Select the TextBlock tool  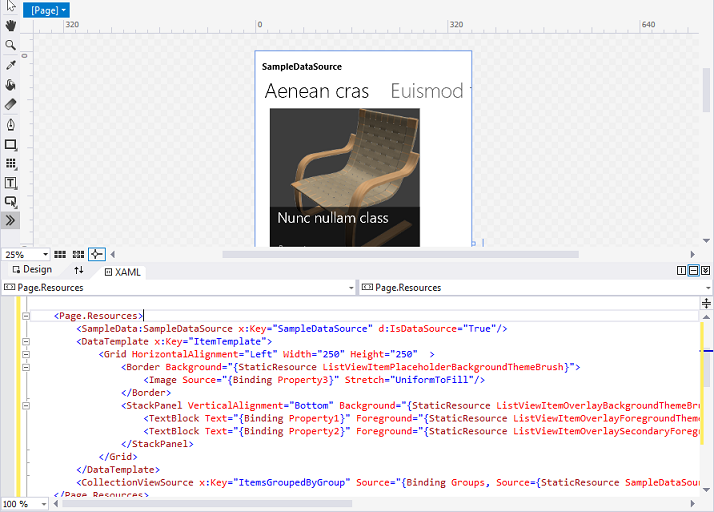10,183
